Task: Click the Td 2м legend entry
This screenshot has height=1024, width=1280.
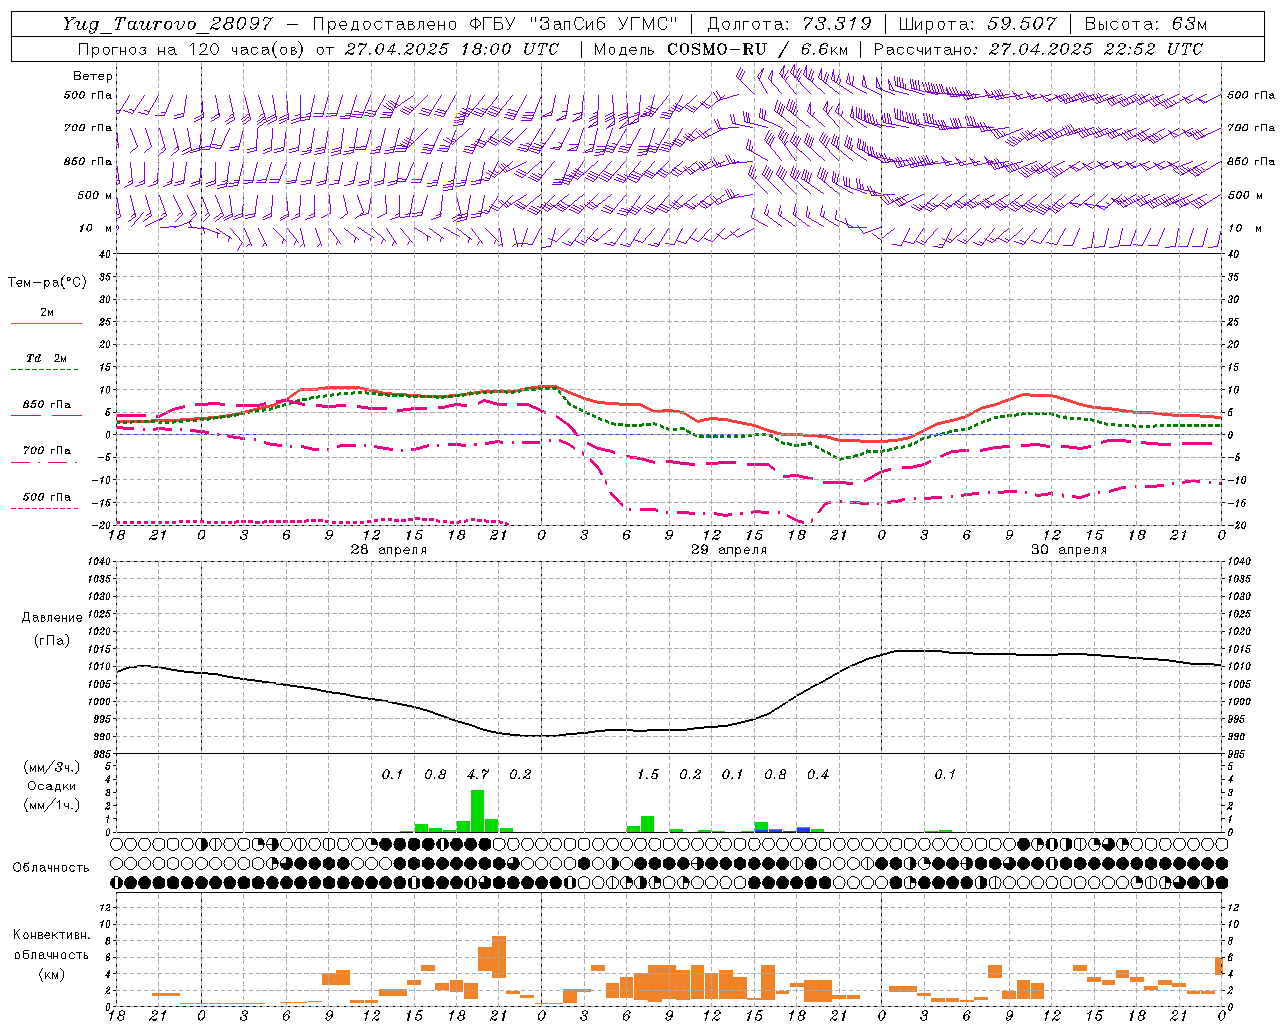Action: pos(47,358)
